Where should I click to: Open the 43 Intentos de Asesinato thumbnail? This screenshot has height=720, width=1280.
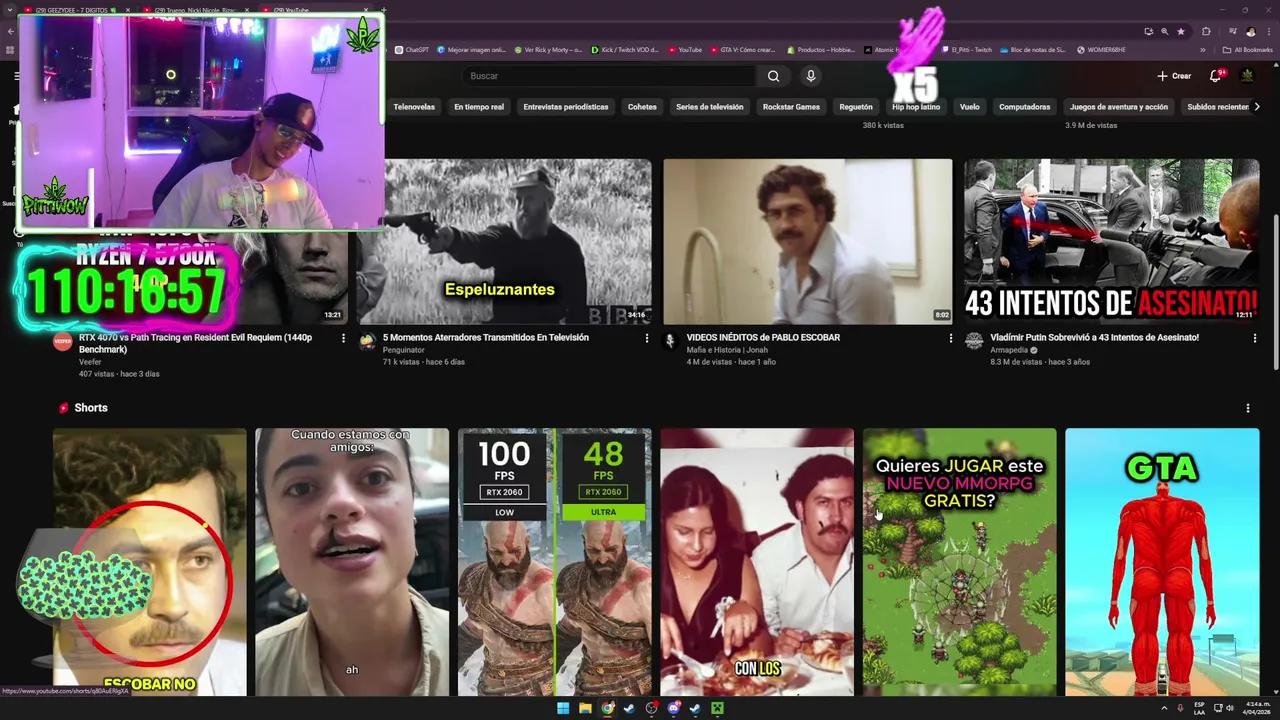click(x=1111, y=241)
